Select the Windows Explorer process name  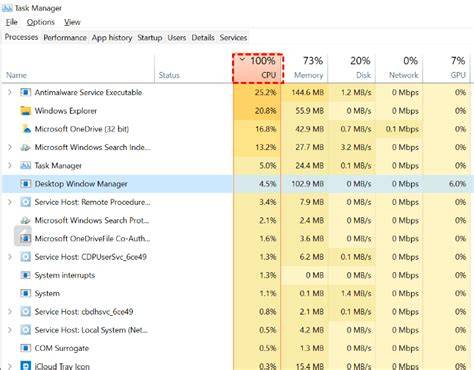coord(66,111)
